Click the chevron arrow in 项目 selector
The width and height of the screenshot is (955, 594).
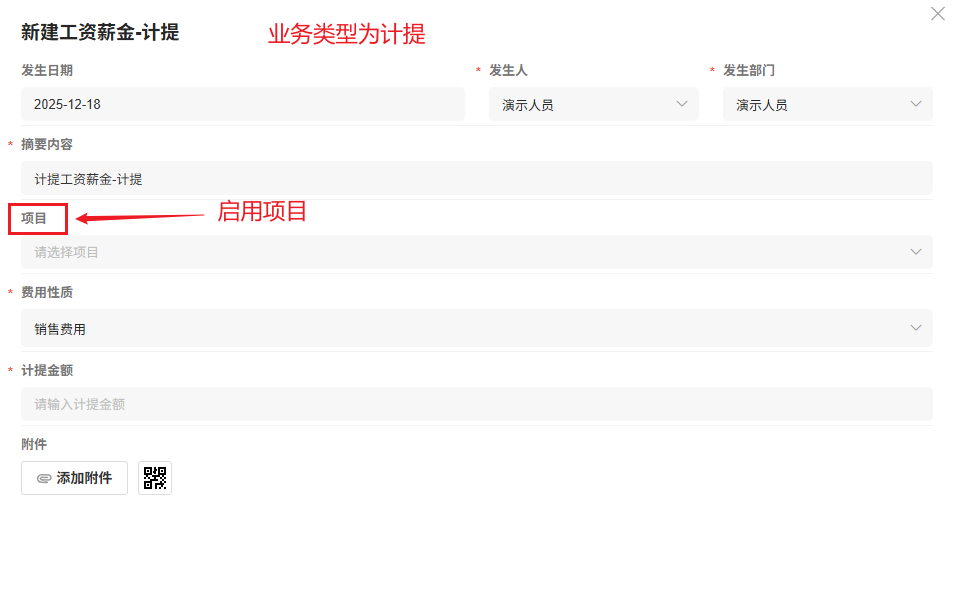[x=916, y=252]
